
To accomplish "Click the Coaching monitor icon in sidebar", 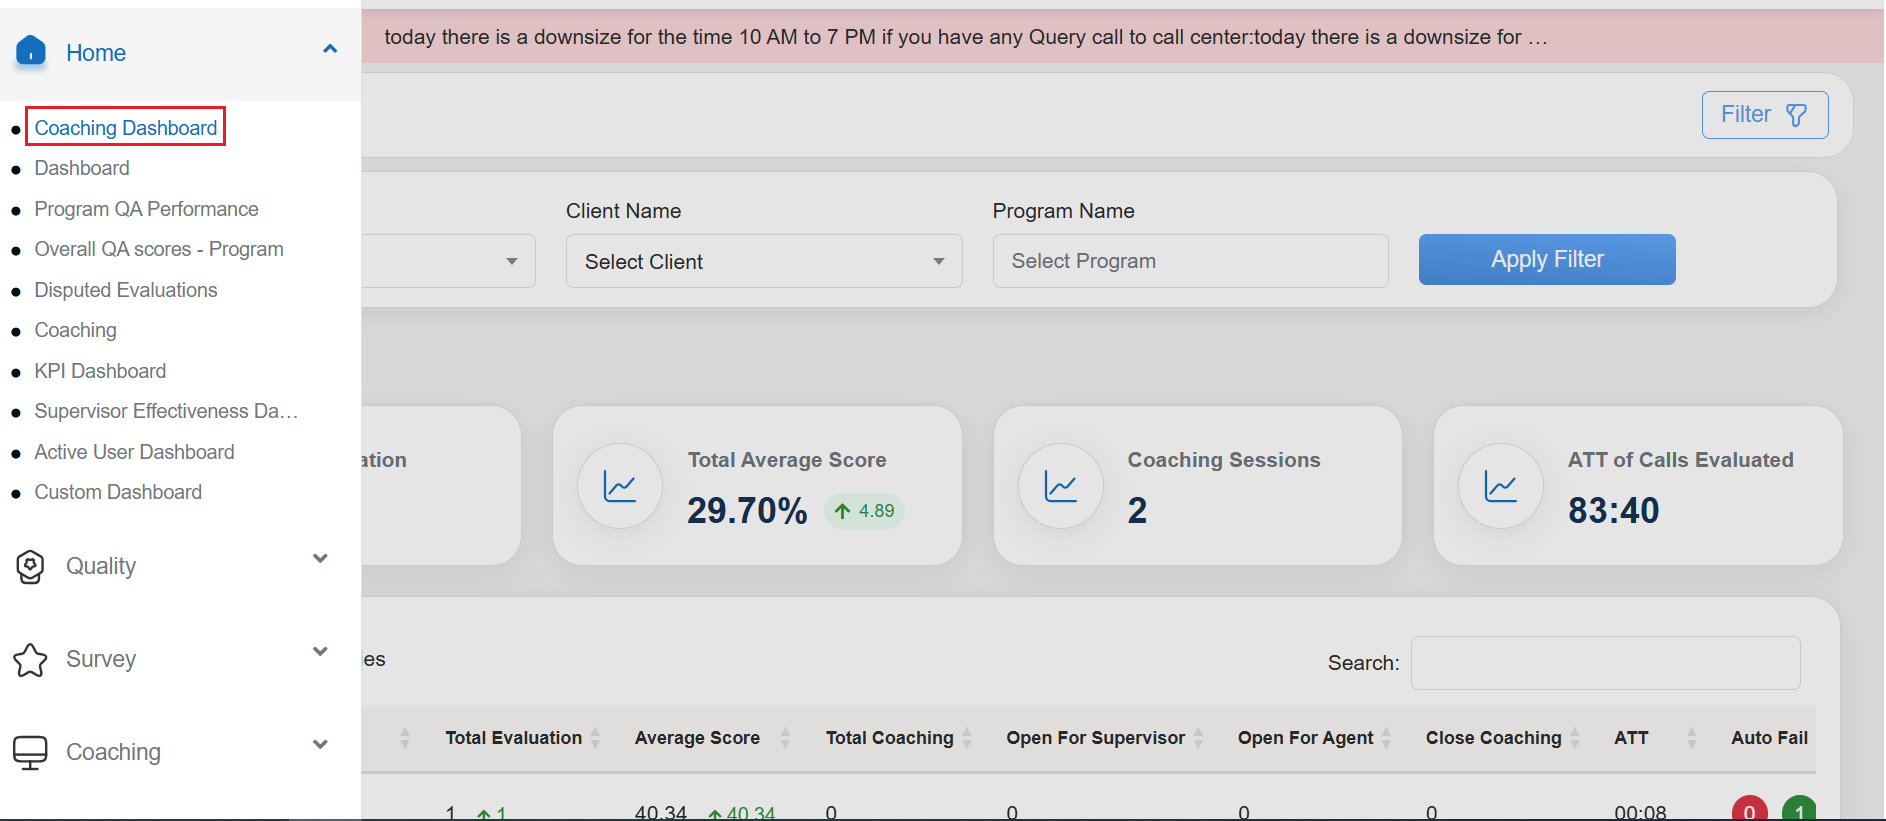I will [x=30, y=753].
